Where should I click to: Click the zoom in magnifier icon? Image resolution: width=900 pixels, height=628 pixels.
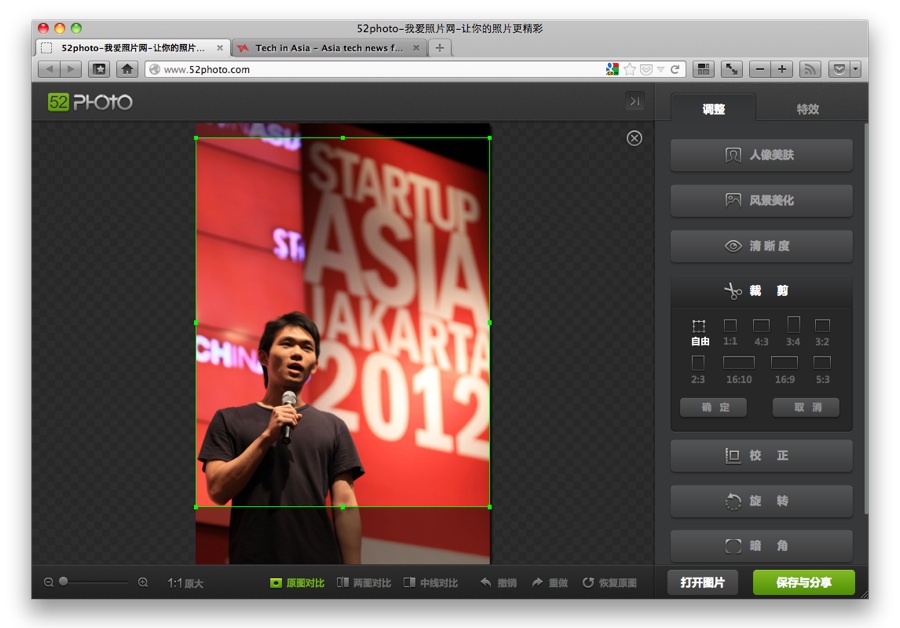(143, 583)
